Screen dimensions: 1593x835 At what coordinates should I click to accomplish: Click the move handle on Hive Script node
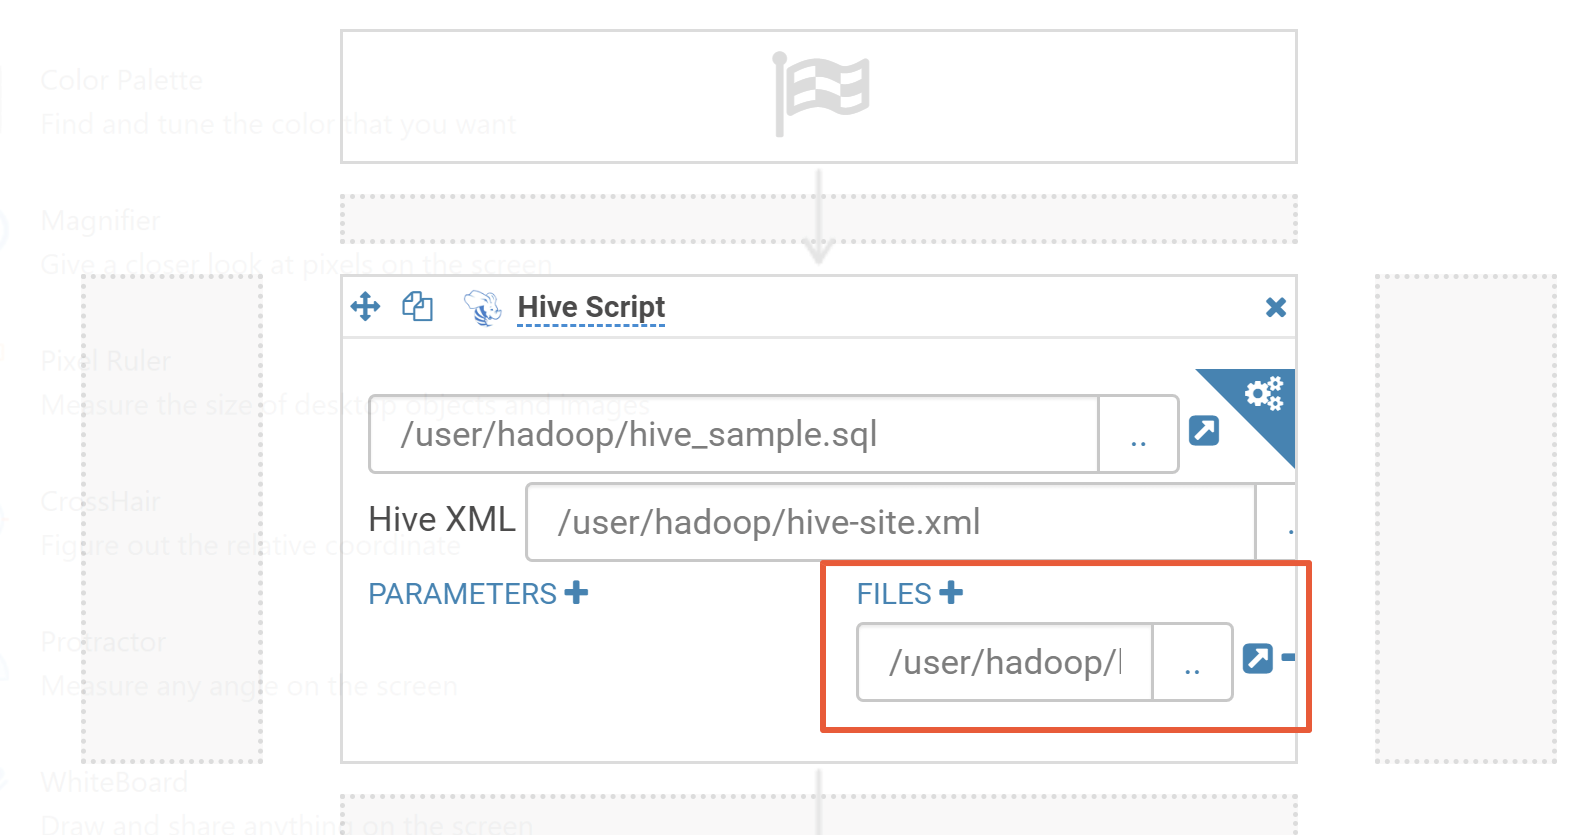point(366,306)
